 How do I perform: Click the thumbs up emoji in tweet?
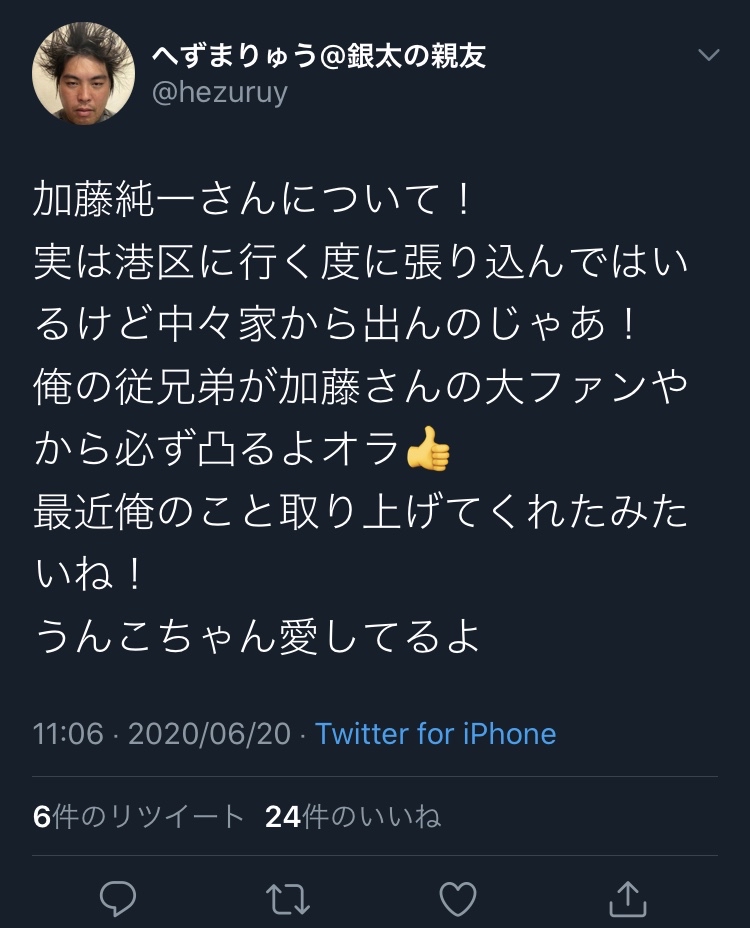tap(429, 449)
